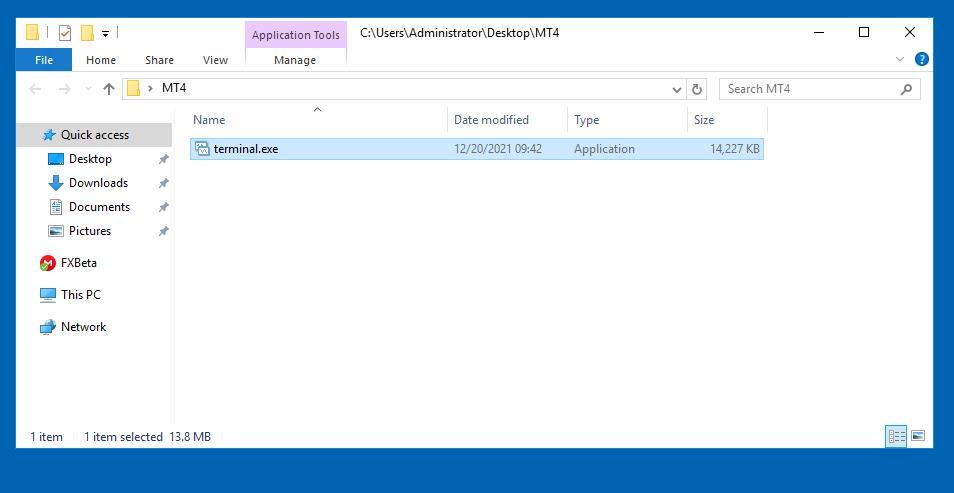Select Network in the navigation pane

click(x=83, y=327)
